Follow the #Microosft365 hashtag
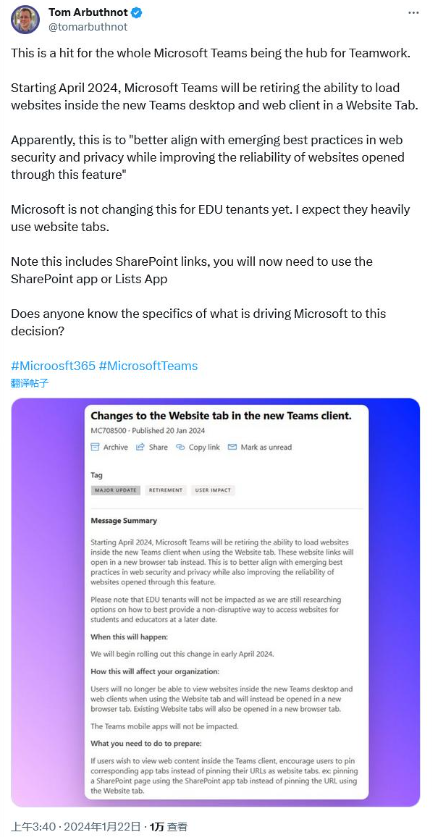The width and height of the screenshot is (437, 837). point(53,366)
